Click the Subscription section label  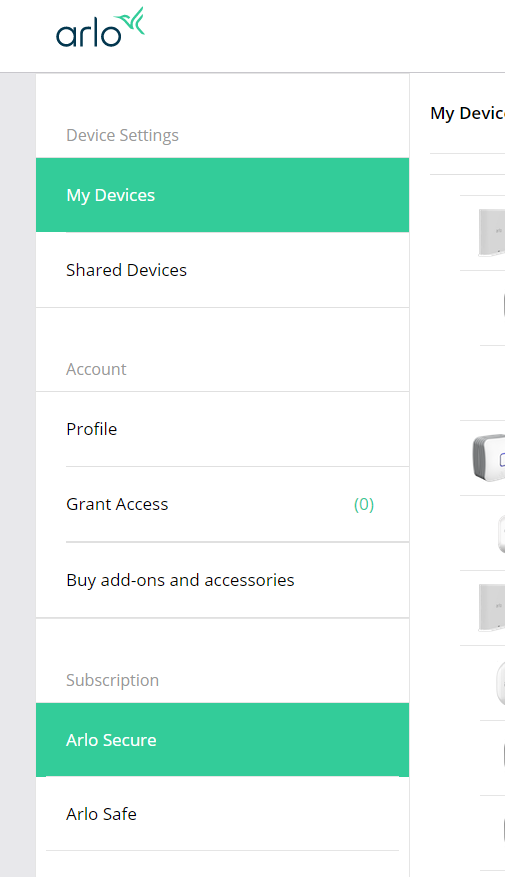112,680
